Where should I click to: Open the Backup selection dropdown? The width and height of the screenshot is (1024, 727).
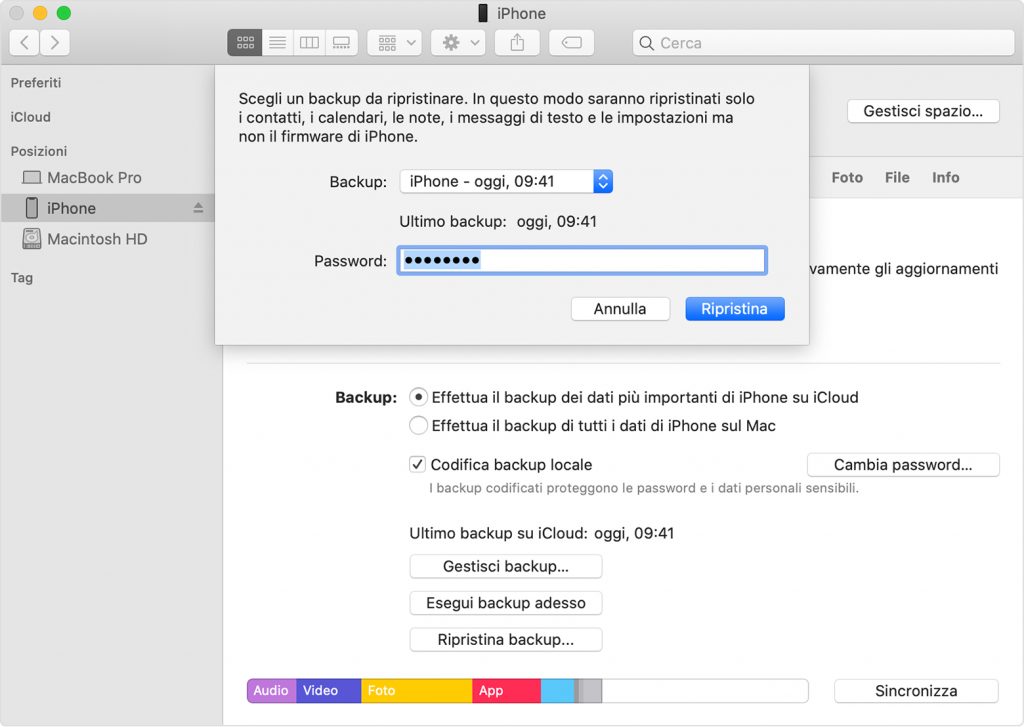[506, 181]
